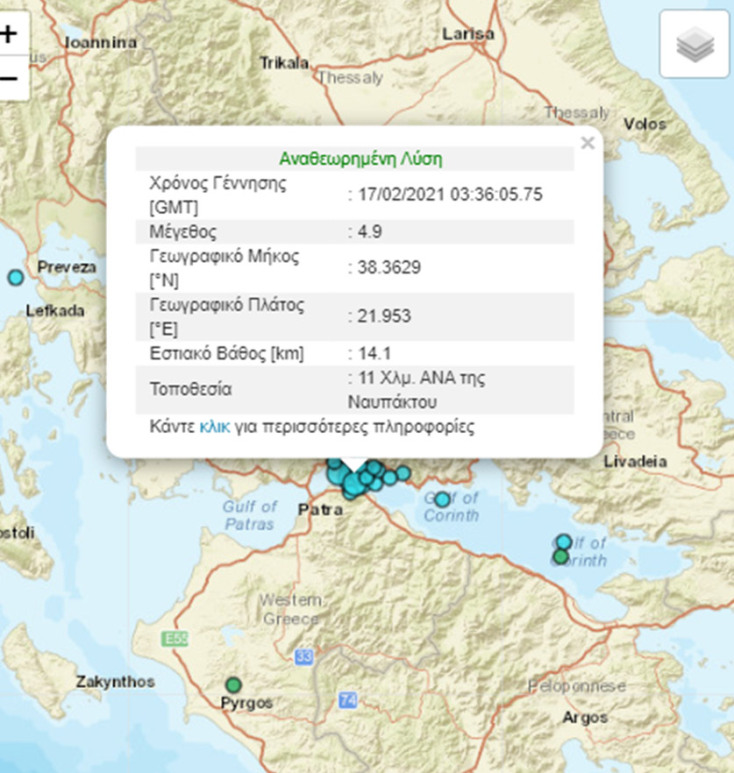The width and height of the screenshot is (734, 773).
Task: Open the map layers switcher
Action: click(695, 44)
